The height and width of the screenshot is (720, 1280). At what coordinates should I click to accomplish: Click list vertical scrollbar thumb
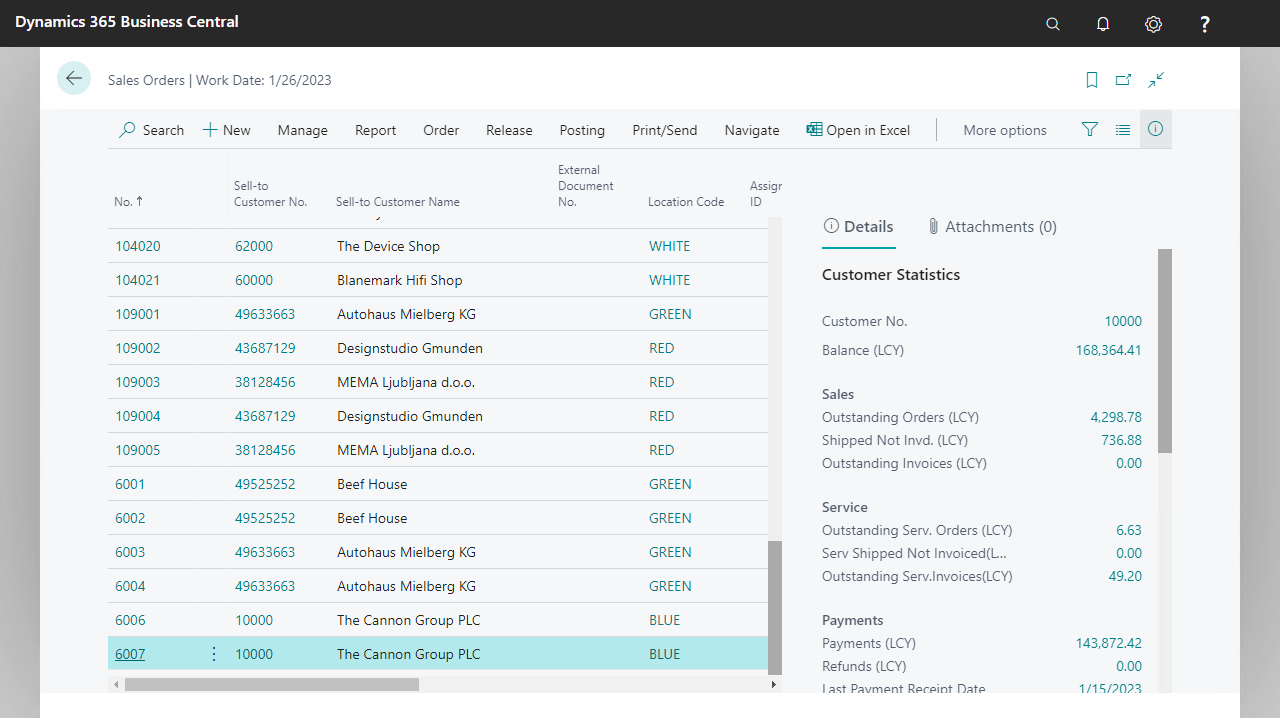point(774,606)
